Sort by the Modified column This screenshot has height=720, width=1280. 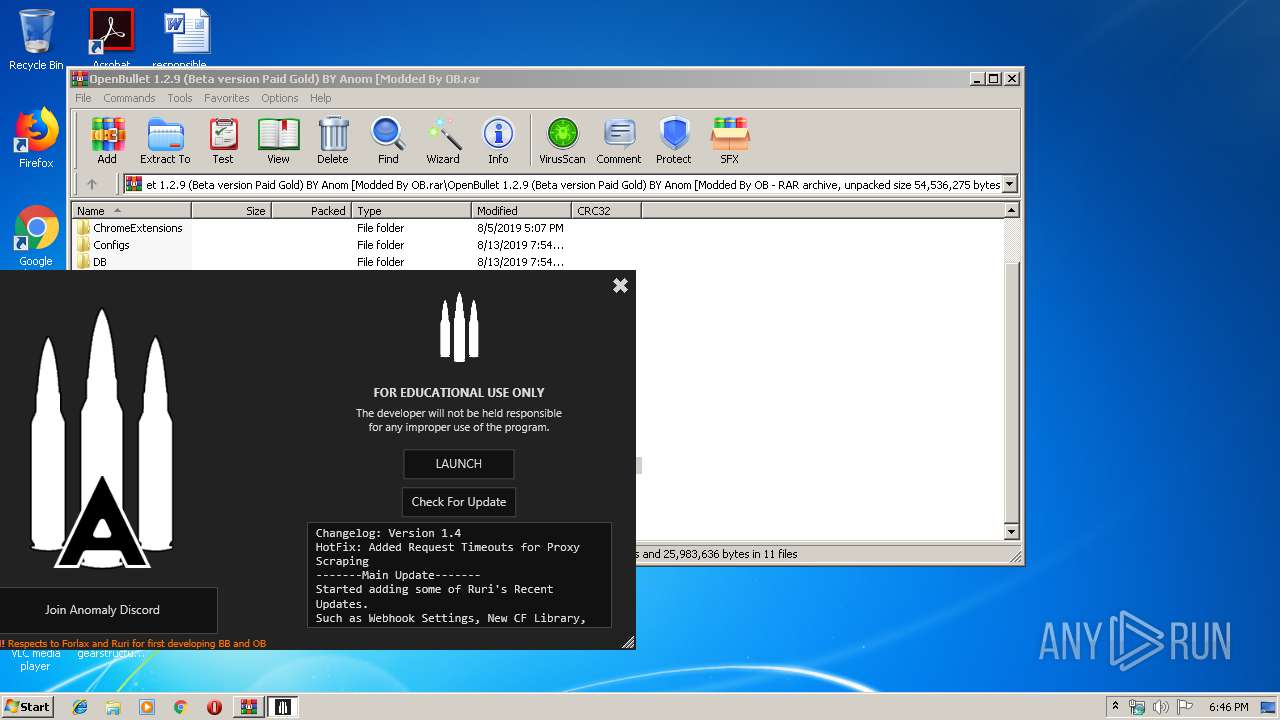pyautogui.click(x=521, y=210)
